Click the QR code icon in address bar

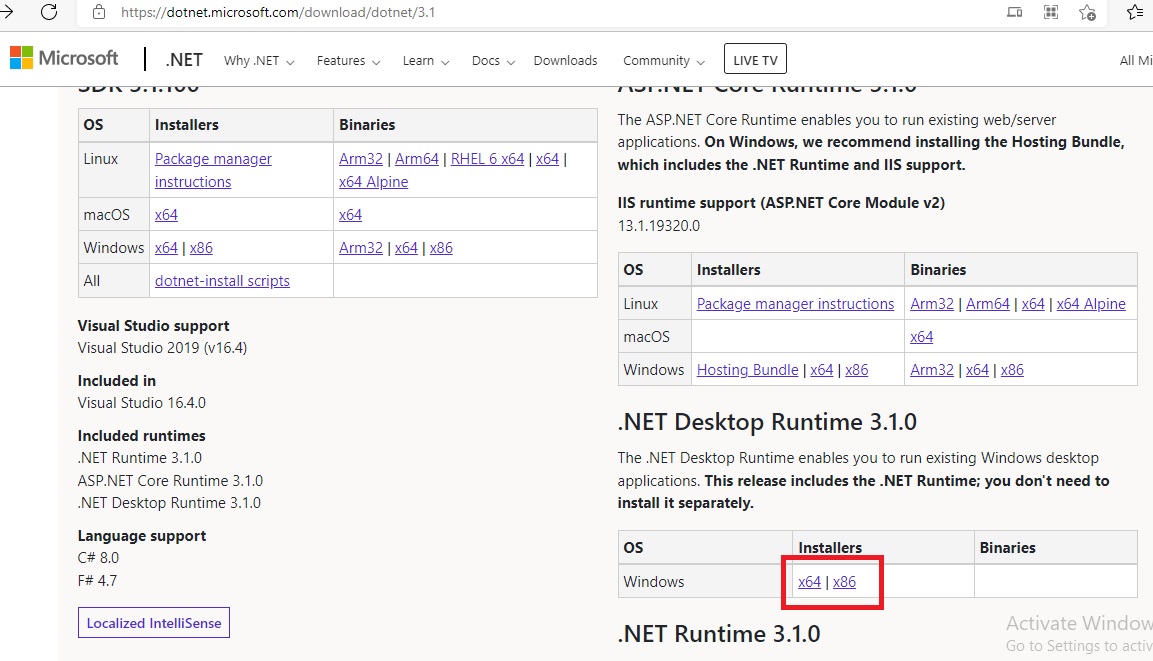[1051, 12]
